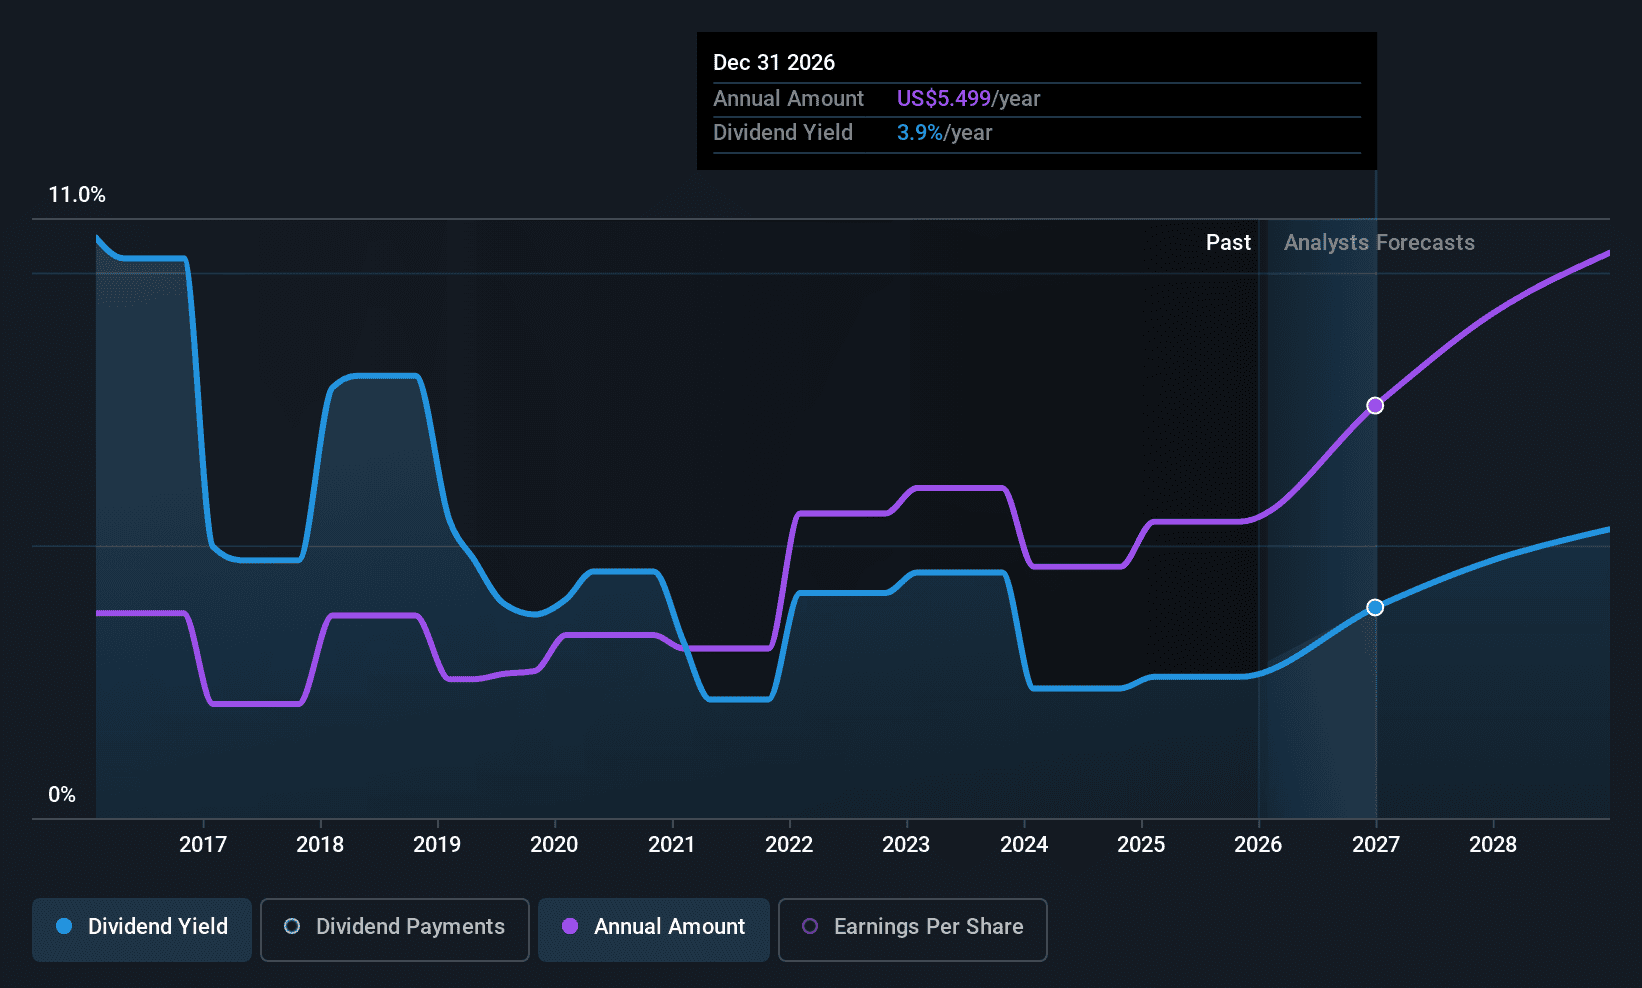Show the Earnings Per Share series
1642x988 pixels.
(x=912, y=927)
